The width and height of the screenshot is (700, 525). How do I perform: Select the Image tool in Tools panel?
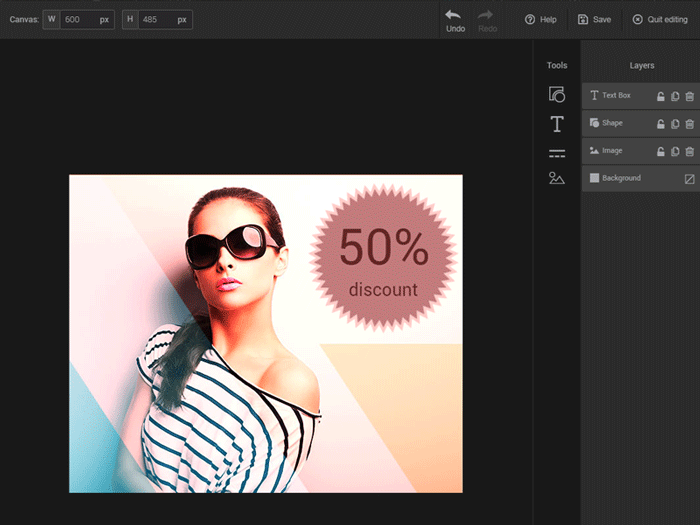557,179
